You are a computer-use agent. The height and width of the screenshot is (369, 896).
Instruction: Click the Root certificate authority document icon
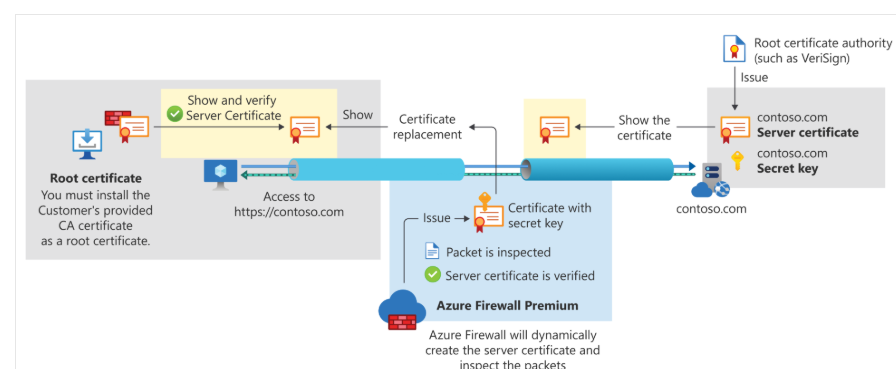pyautogui.click(x=734, y=48)
